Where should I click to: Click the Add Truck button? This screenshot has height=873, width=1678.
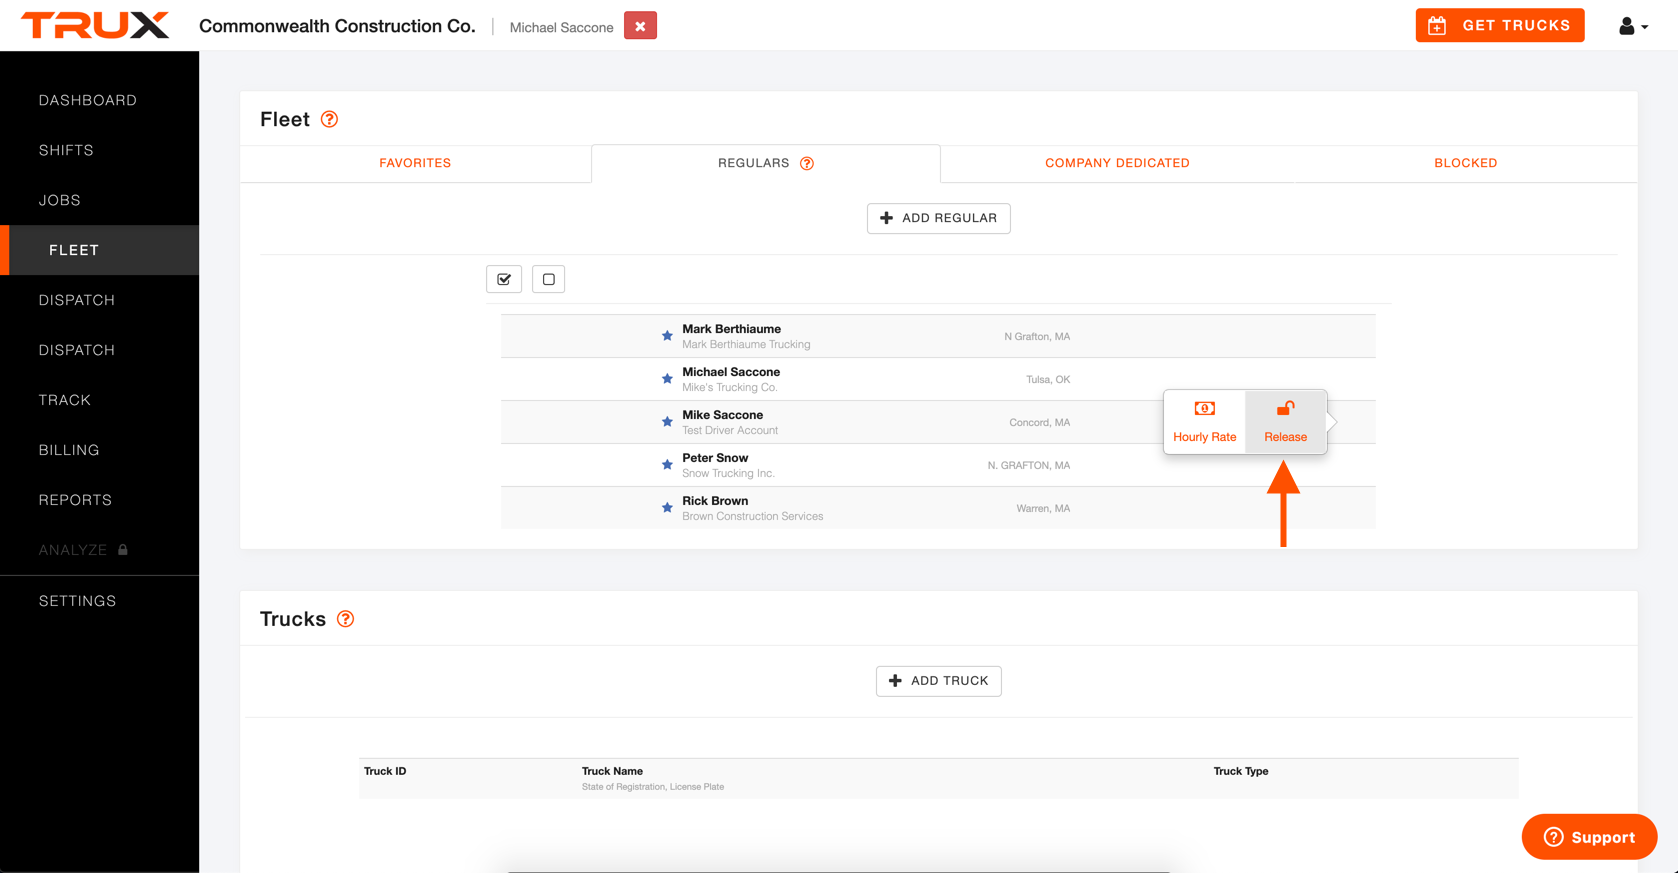tap(938, 681)
